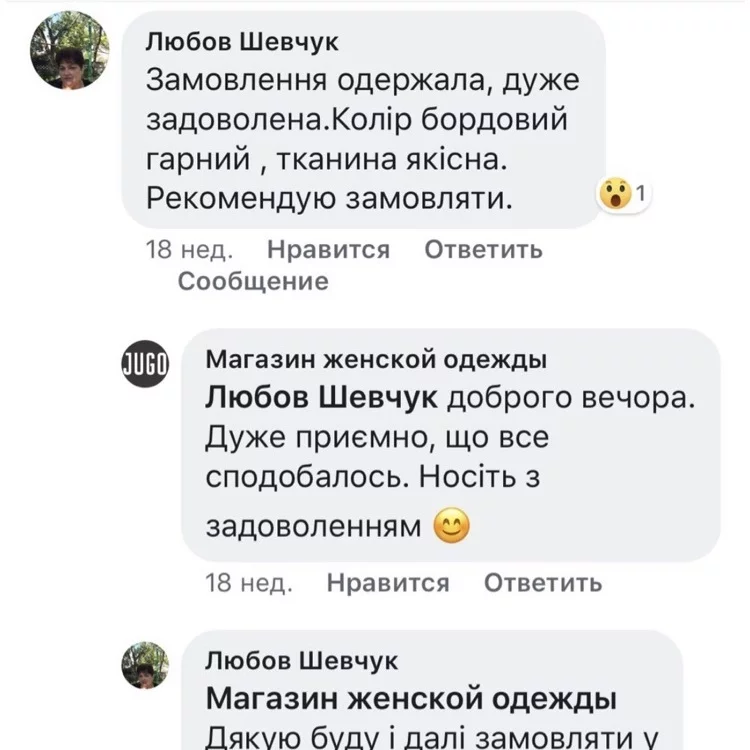Reply to the shop's comment via Ответить
This screenshot has height=750, width=750.
(x=543, y=582)
